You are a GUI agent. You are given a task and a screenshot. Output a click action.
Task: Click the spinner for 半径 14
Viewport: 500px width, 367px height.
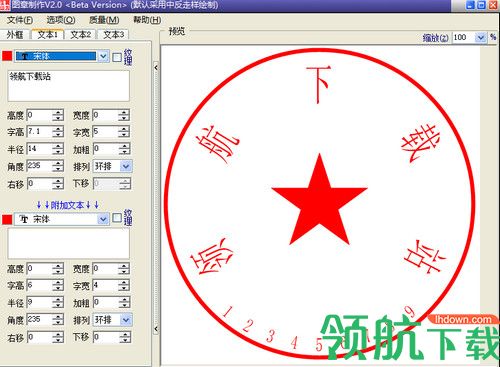click(x=58, y=149)
